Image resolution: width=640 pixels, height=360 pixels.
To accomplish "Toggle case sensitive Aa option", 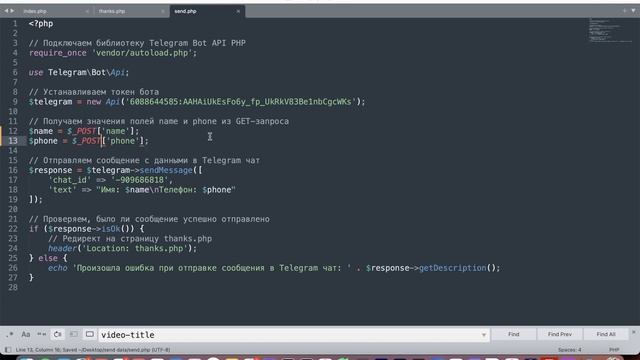I will [25, 335].
